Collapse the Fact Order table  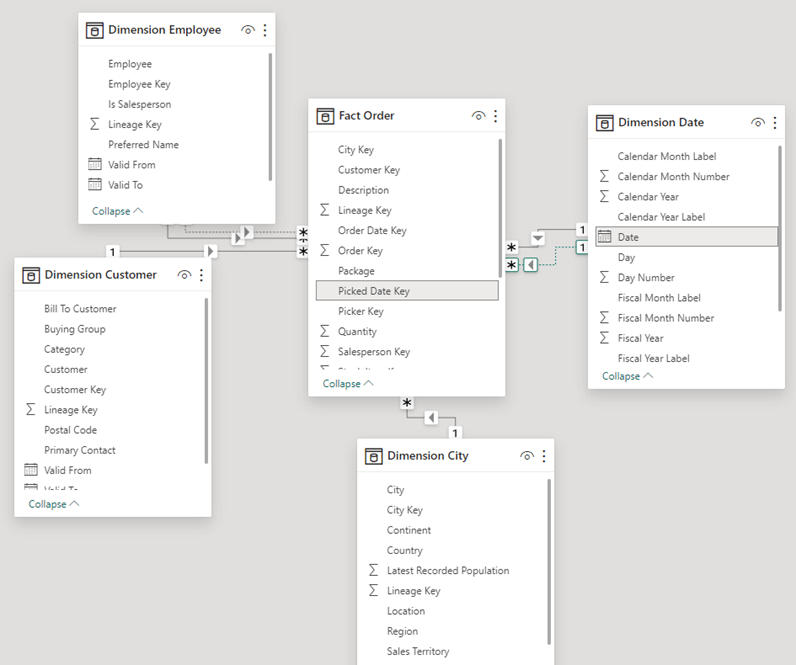[348, 383]
